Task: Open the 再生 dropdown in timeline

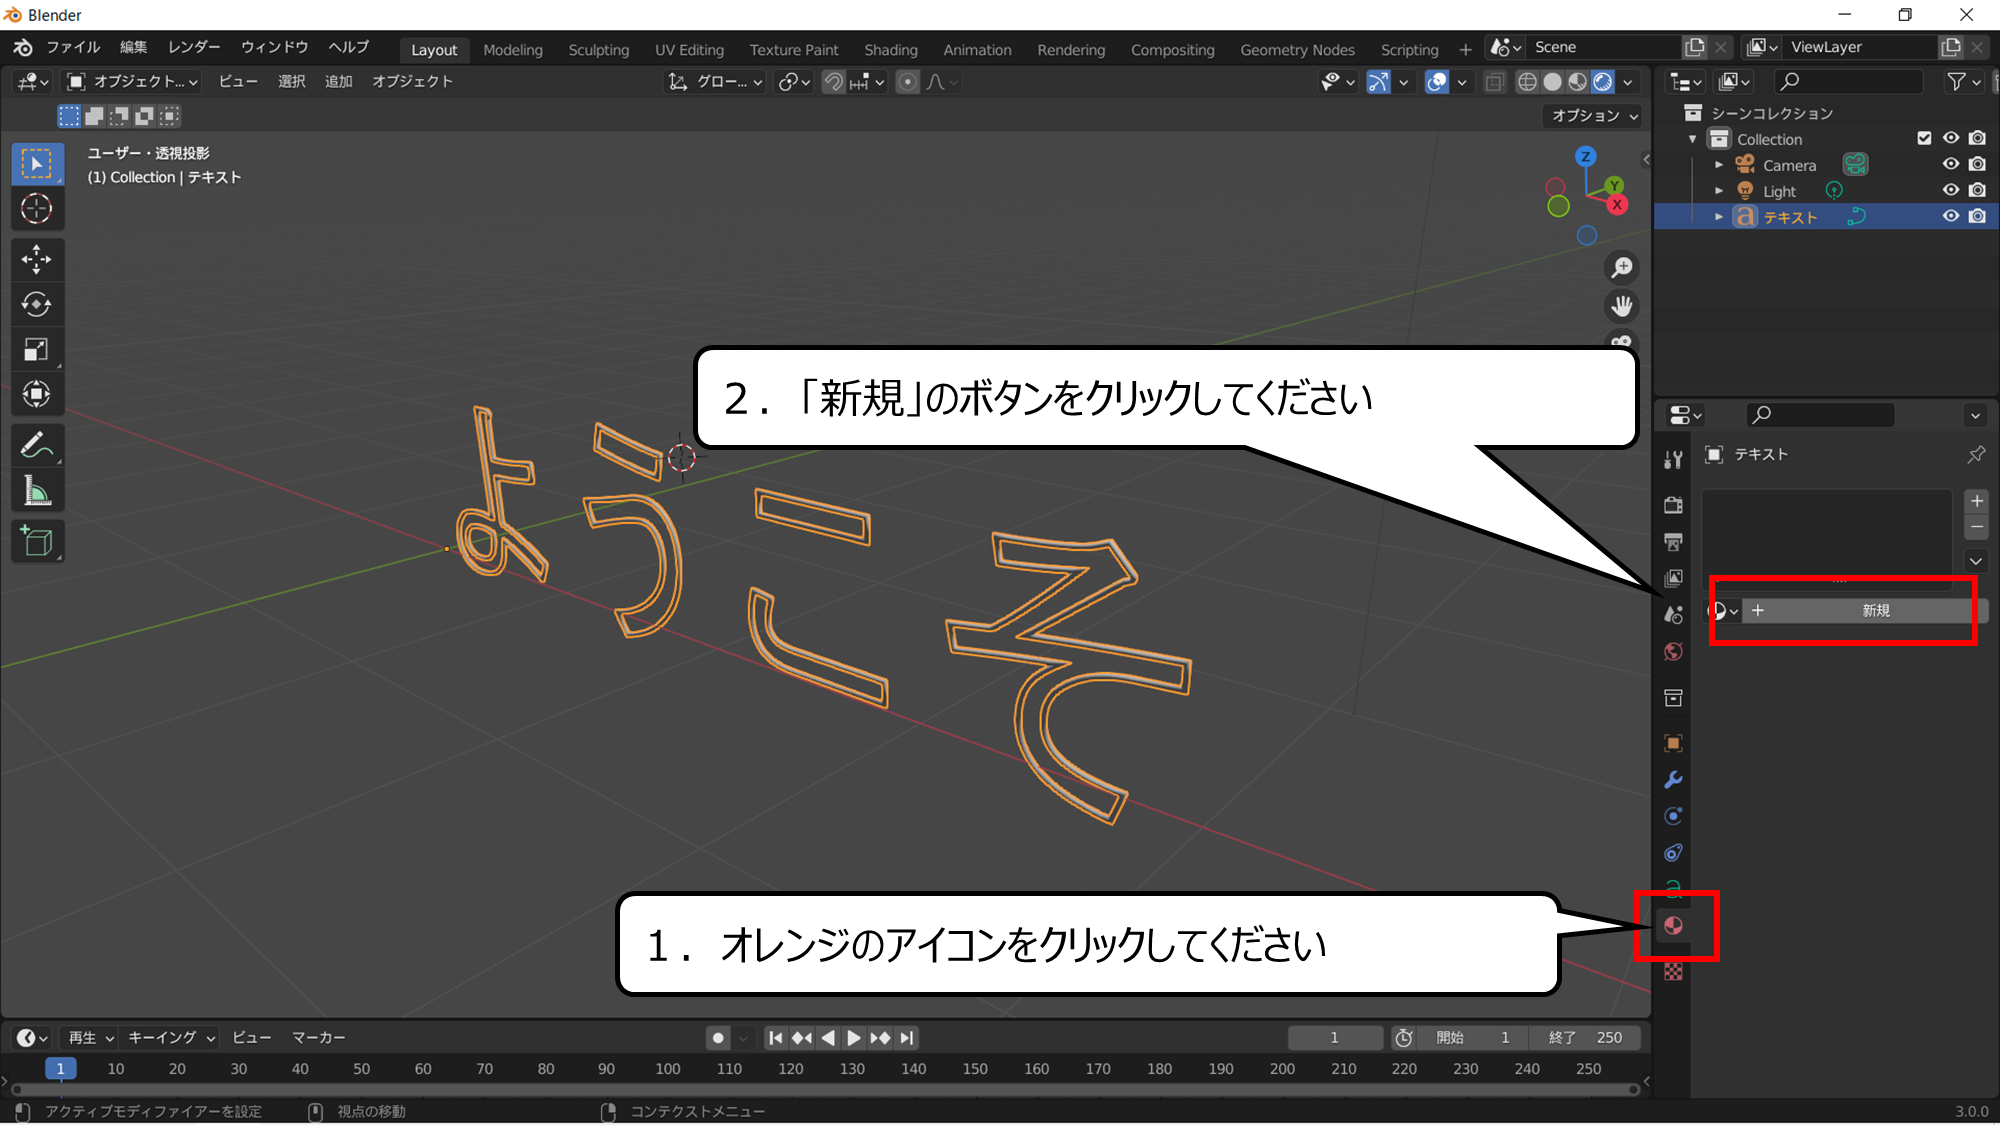Action: (90, 1038)
